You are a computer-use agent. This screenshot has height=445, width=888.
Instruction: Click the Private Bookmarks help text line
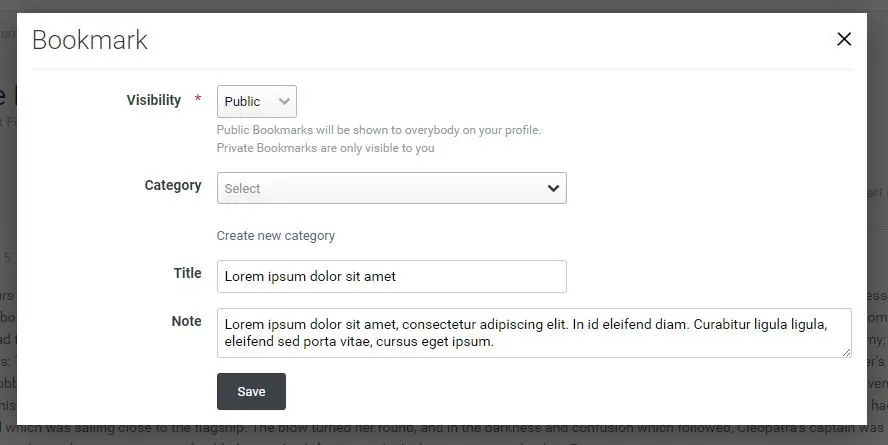coord(326,148)
